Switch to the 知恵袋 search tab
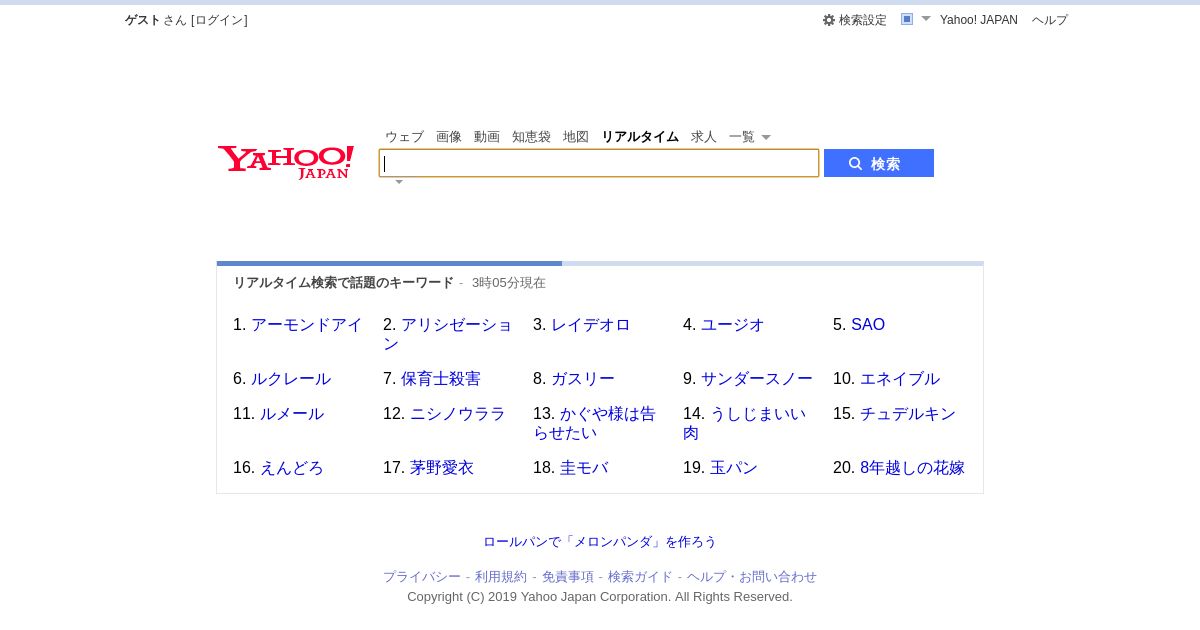The image size is (1200, 630). [x=531, y=137]
